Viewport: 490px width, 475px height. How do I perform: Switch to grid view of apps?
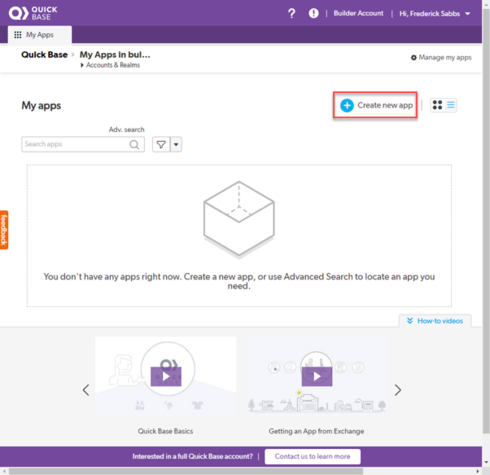(x=437, y=105)
